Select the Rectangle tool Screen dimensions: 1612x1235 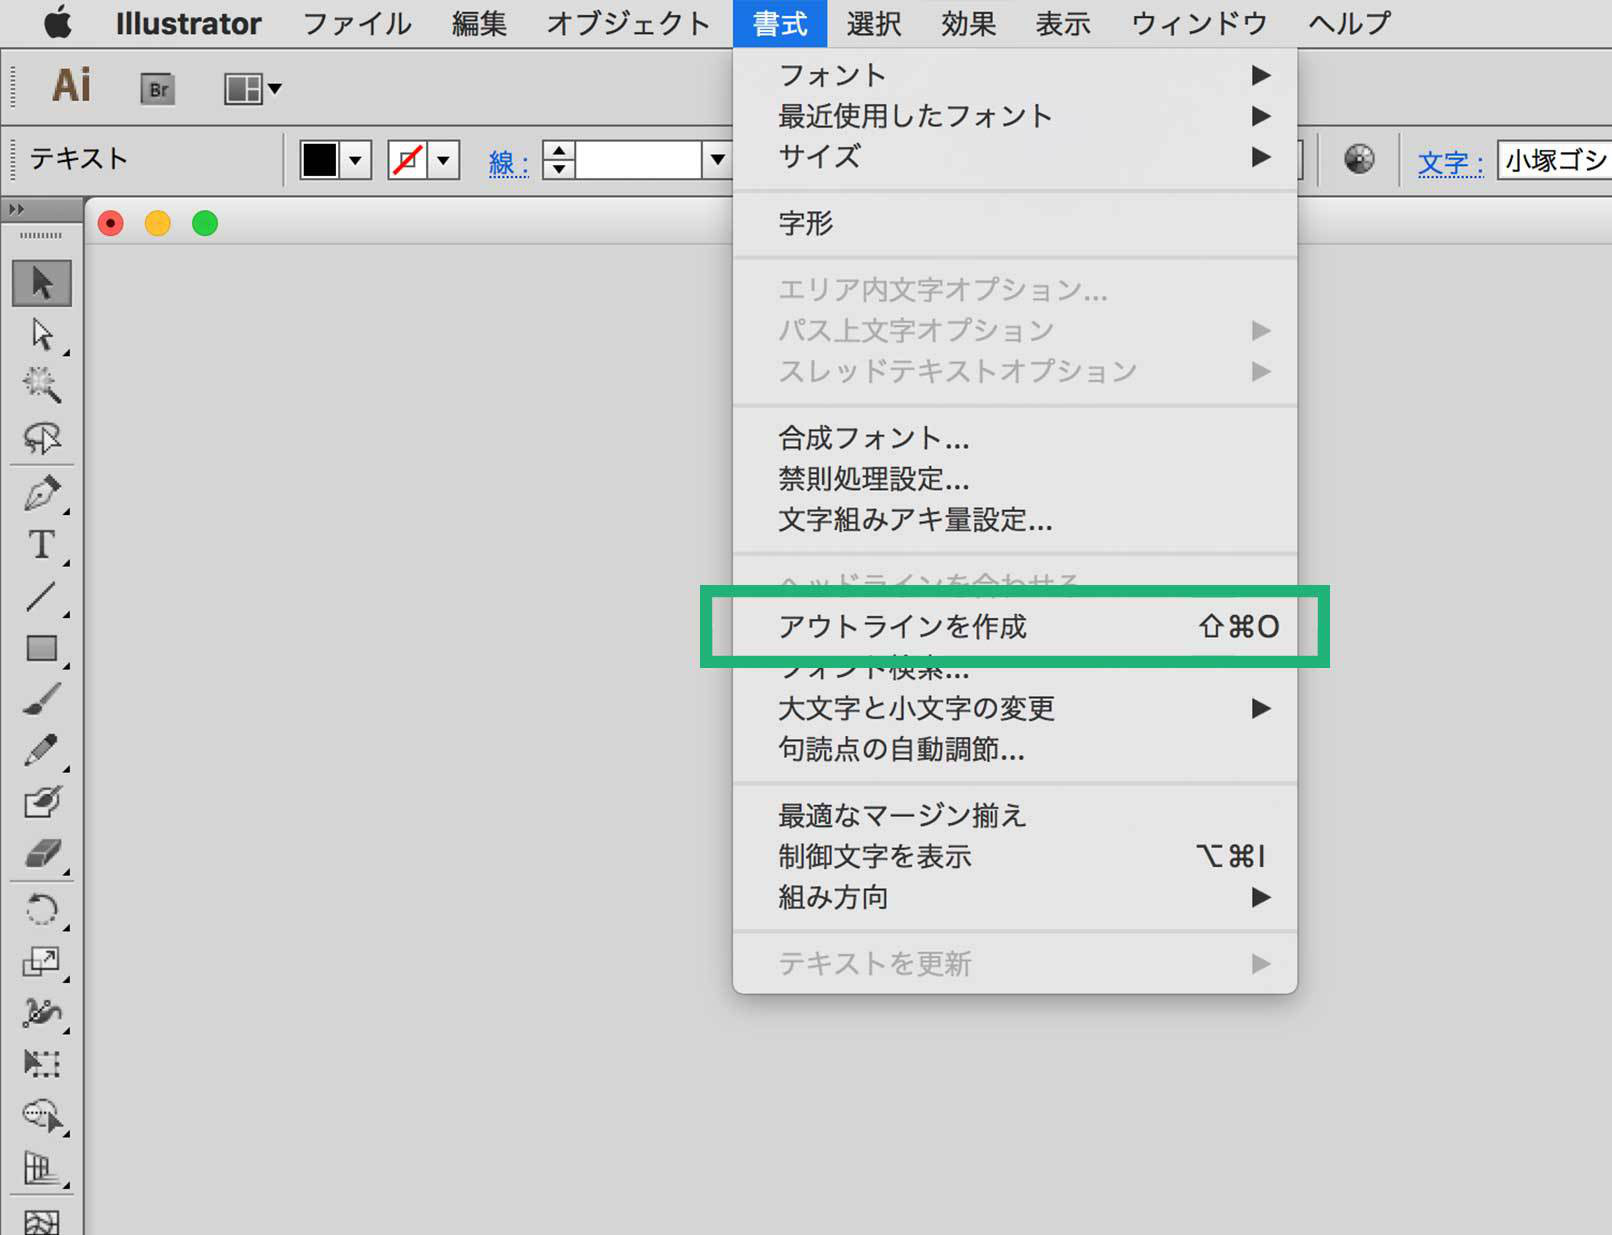click(x=42, y=649)
